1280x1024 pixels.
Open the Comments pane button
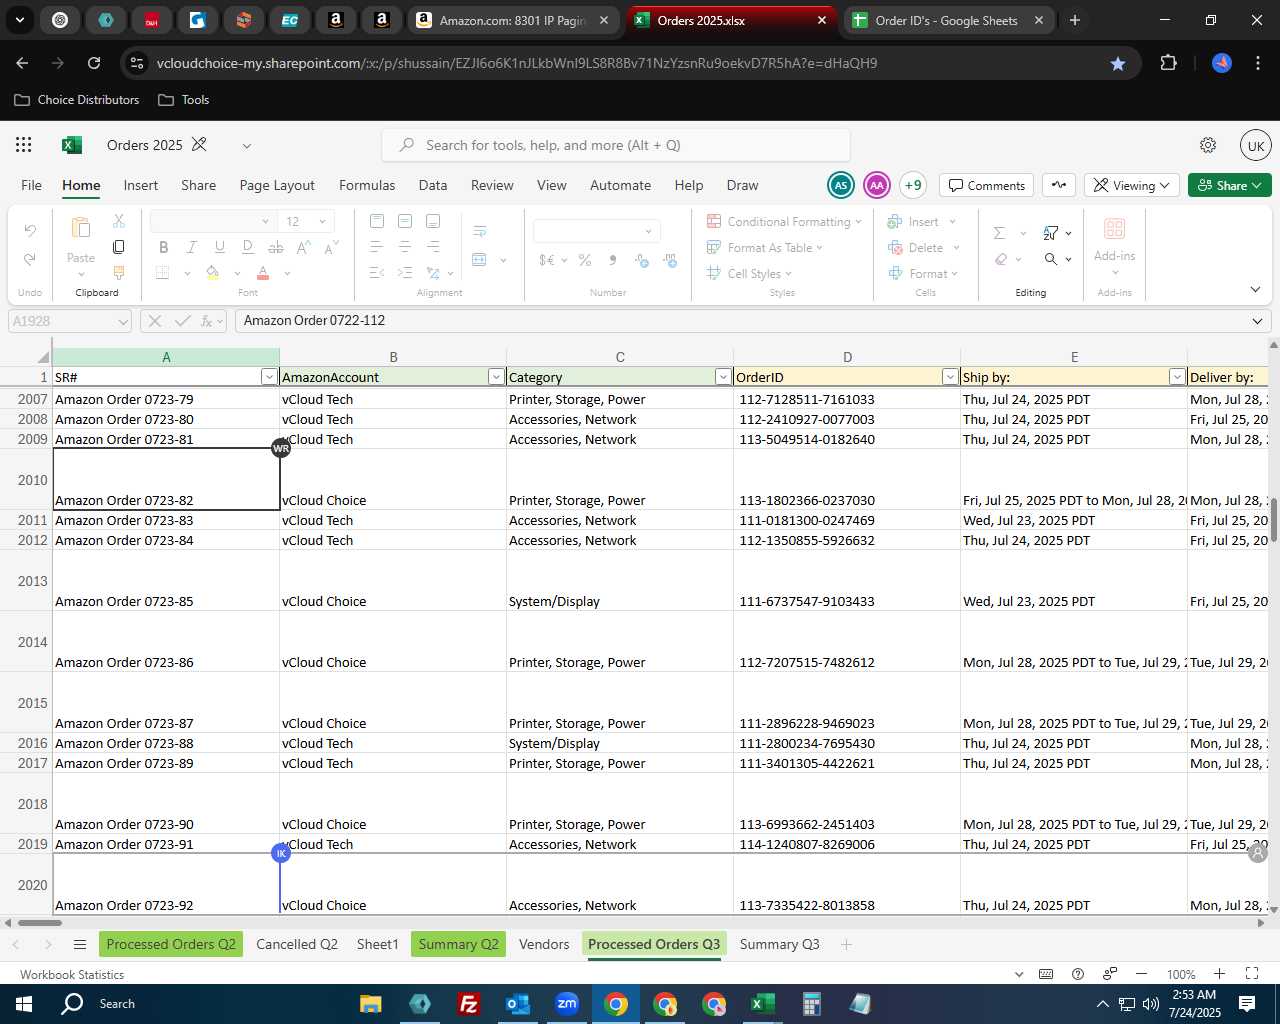tap(987, 185)
